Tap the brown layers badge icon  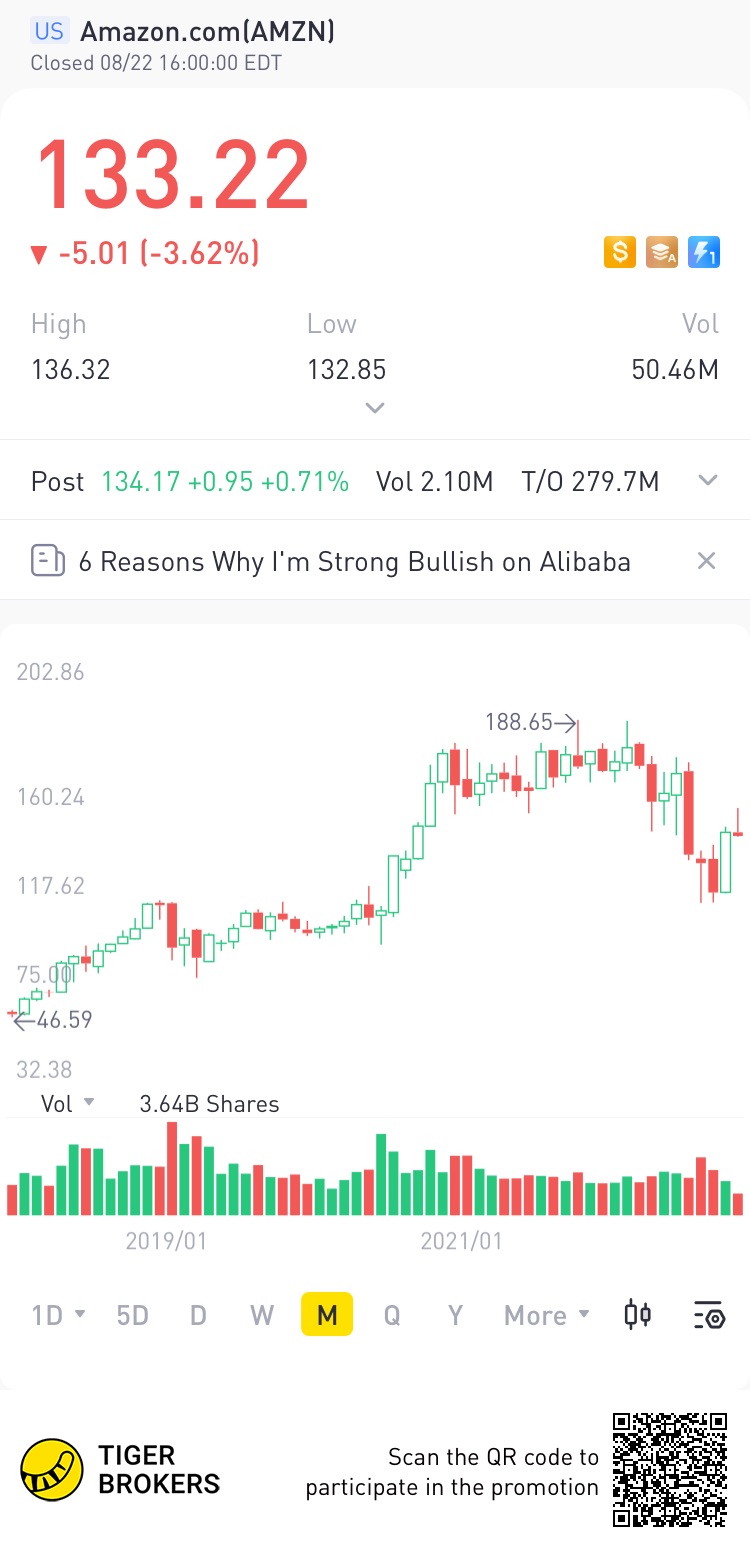click(x=662, y=252)
